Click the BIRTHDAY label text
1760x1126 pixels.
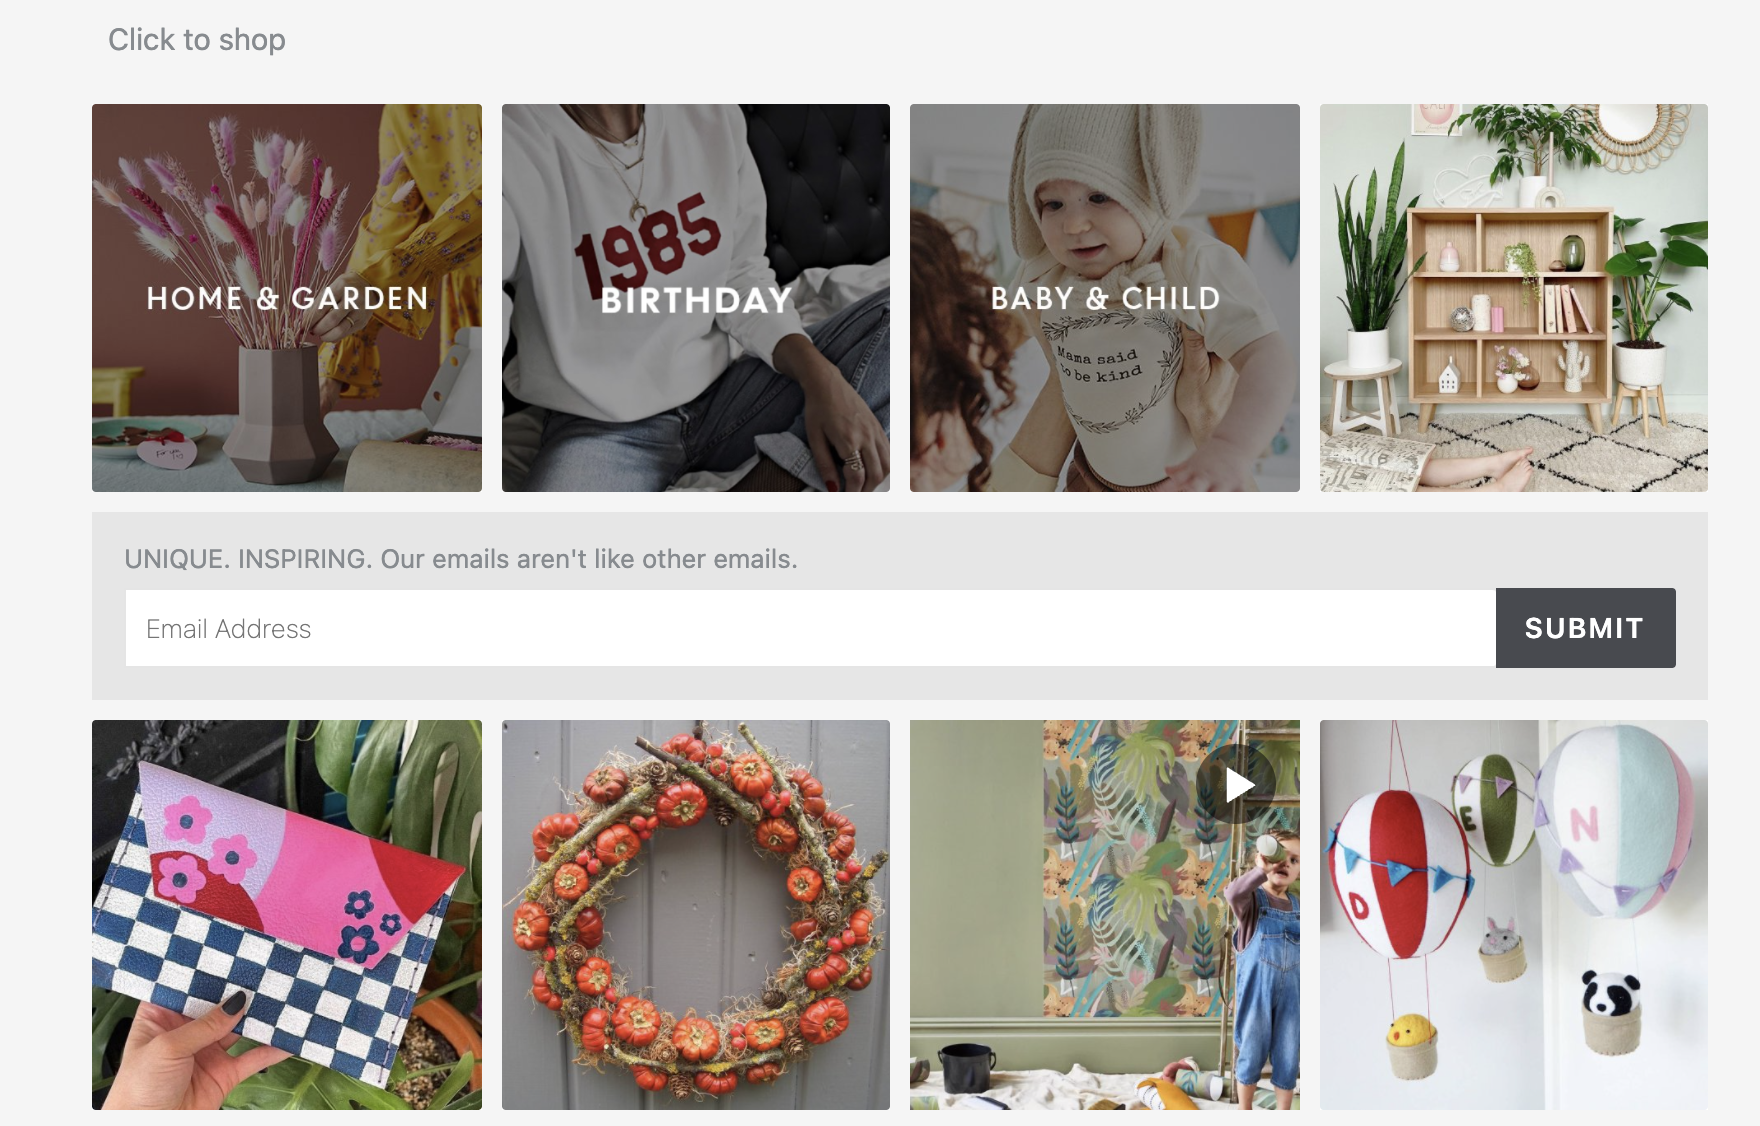point(696,300)
